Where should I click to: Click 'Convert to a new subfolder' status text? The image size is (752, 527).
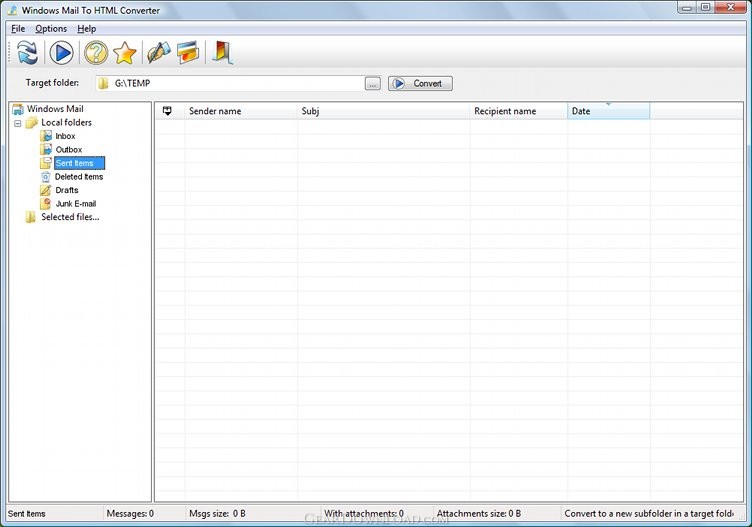pyautogui.click(x=649, y=514)
